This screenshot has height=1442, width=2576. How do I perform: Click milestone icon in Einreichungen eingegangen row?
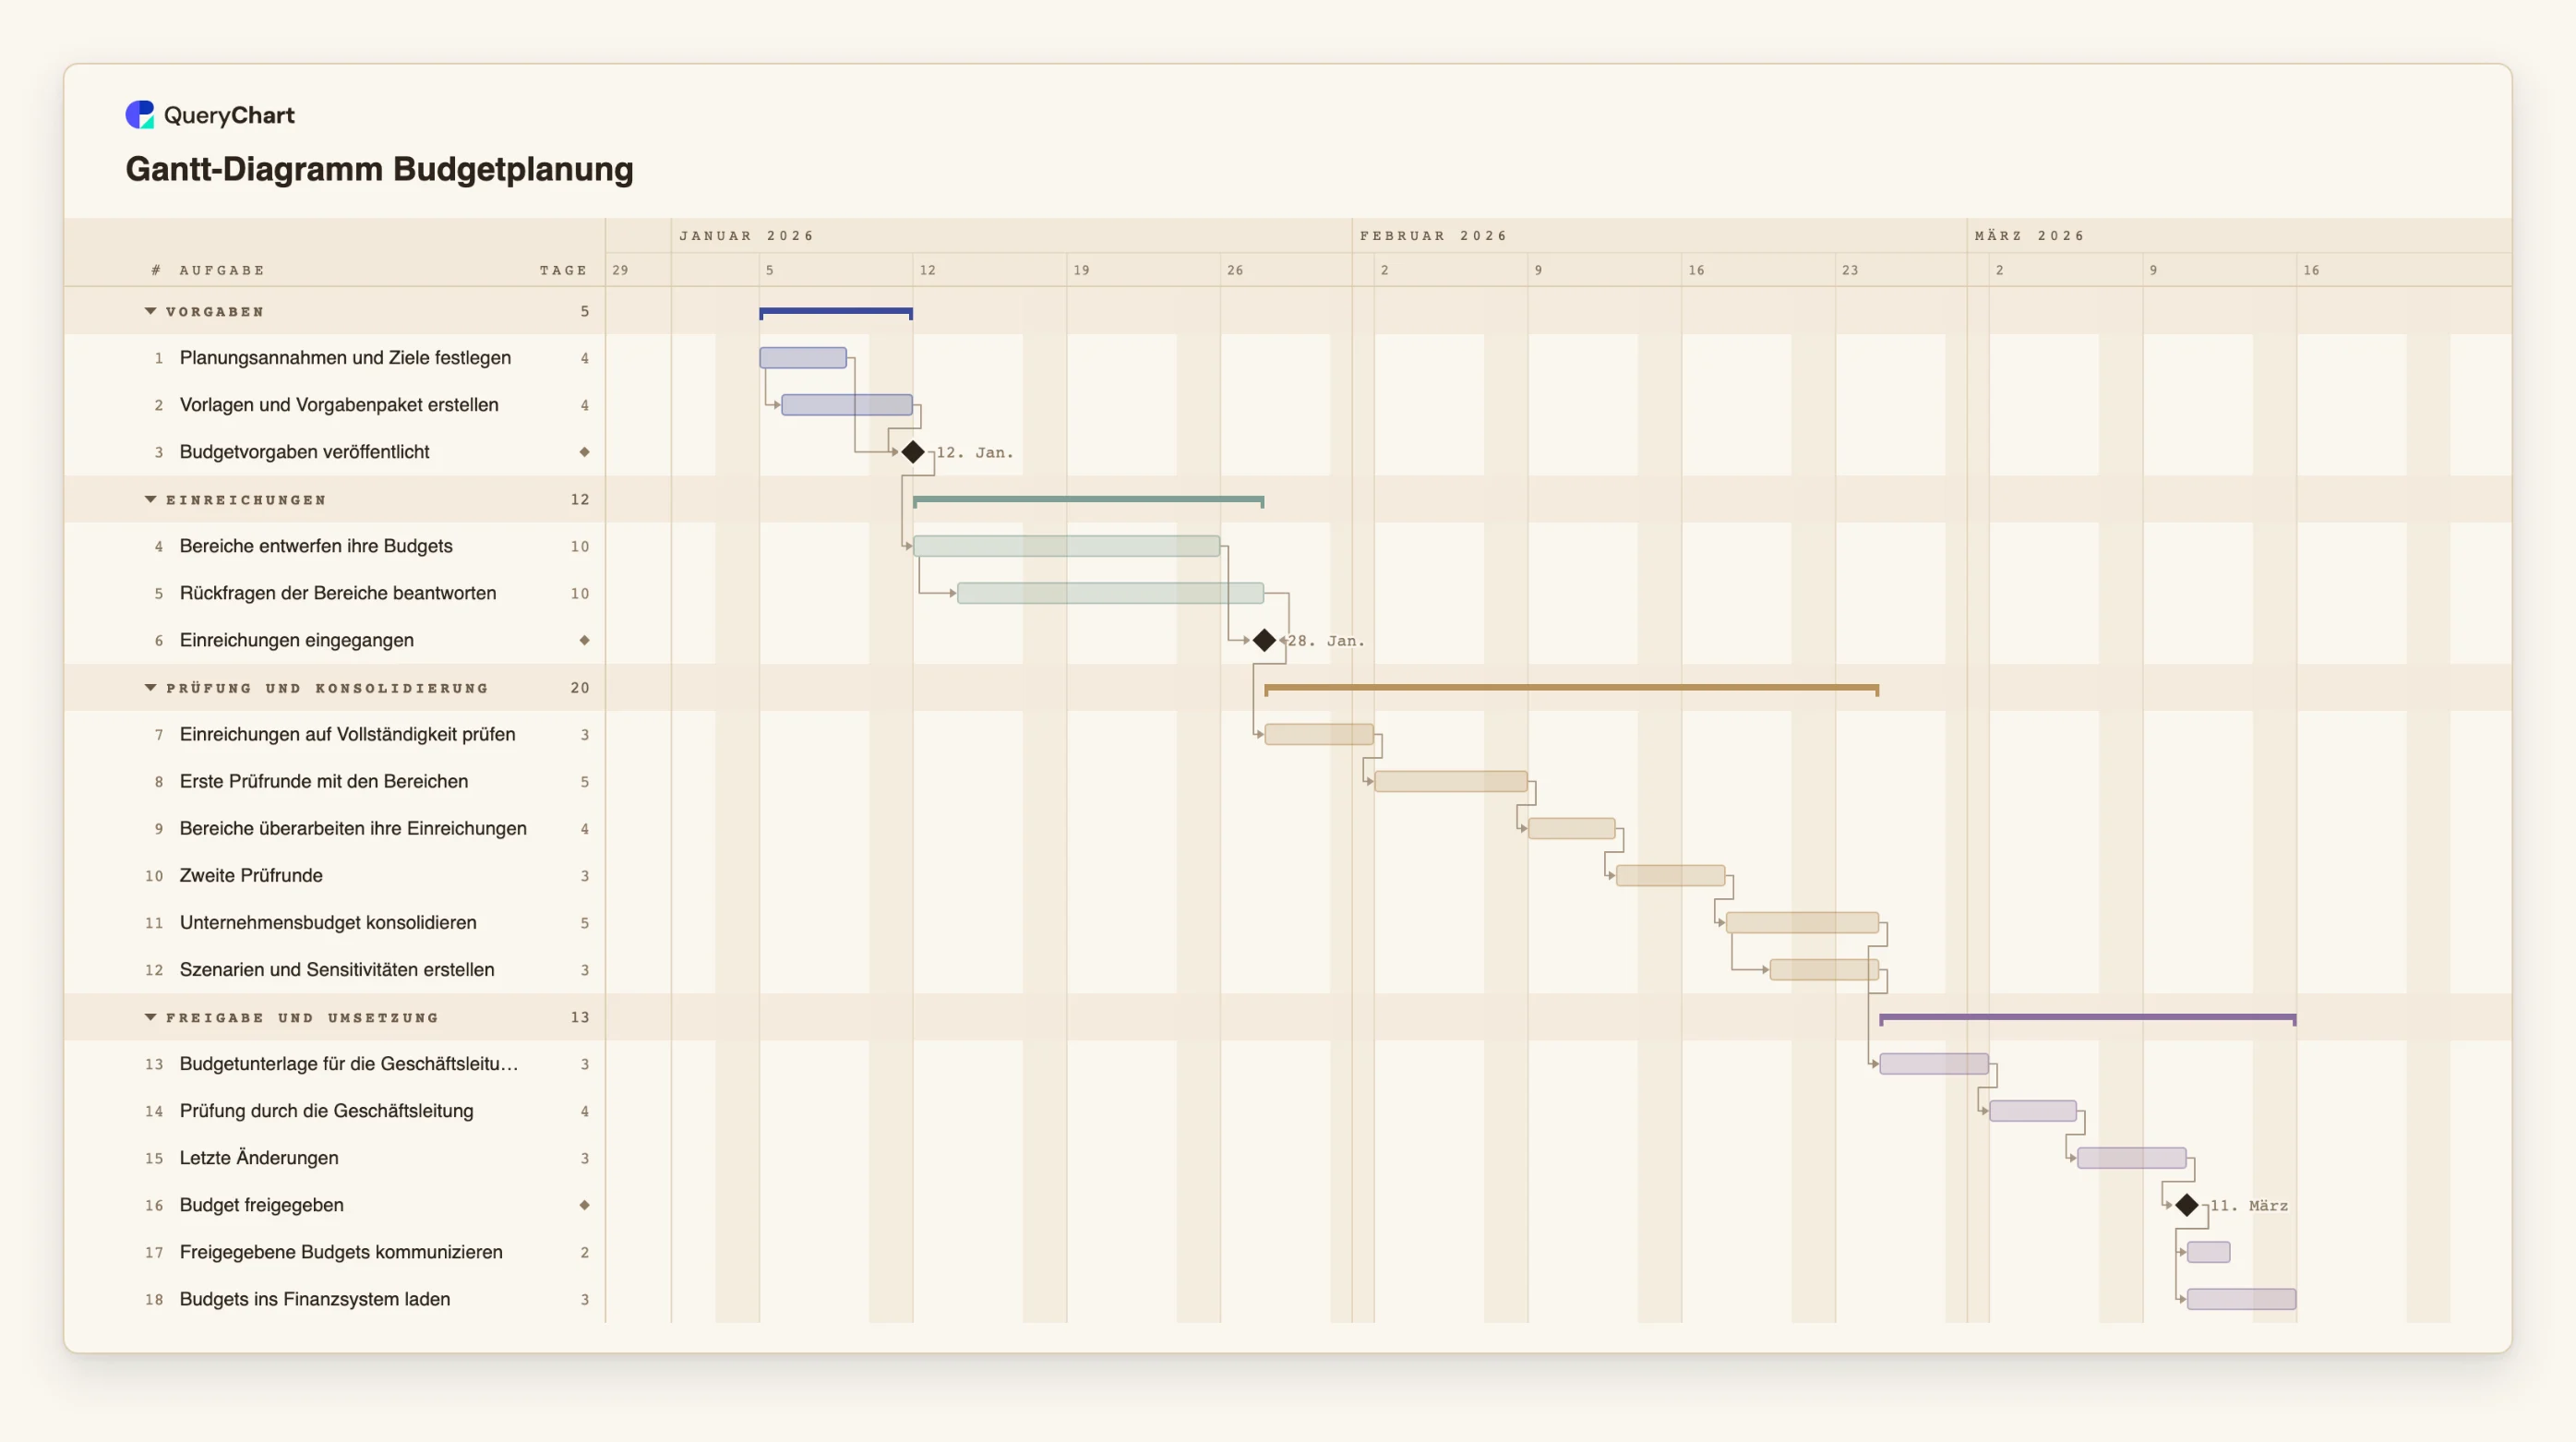[585, 640]
